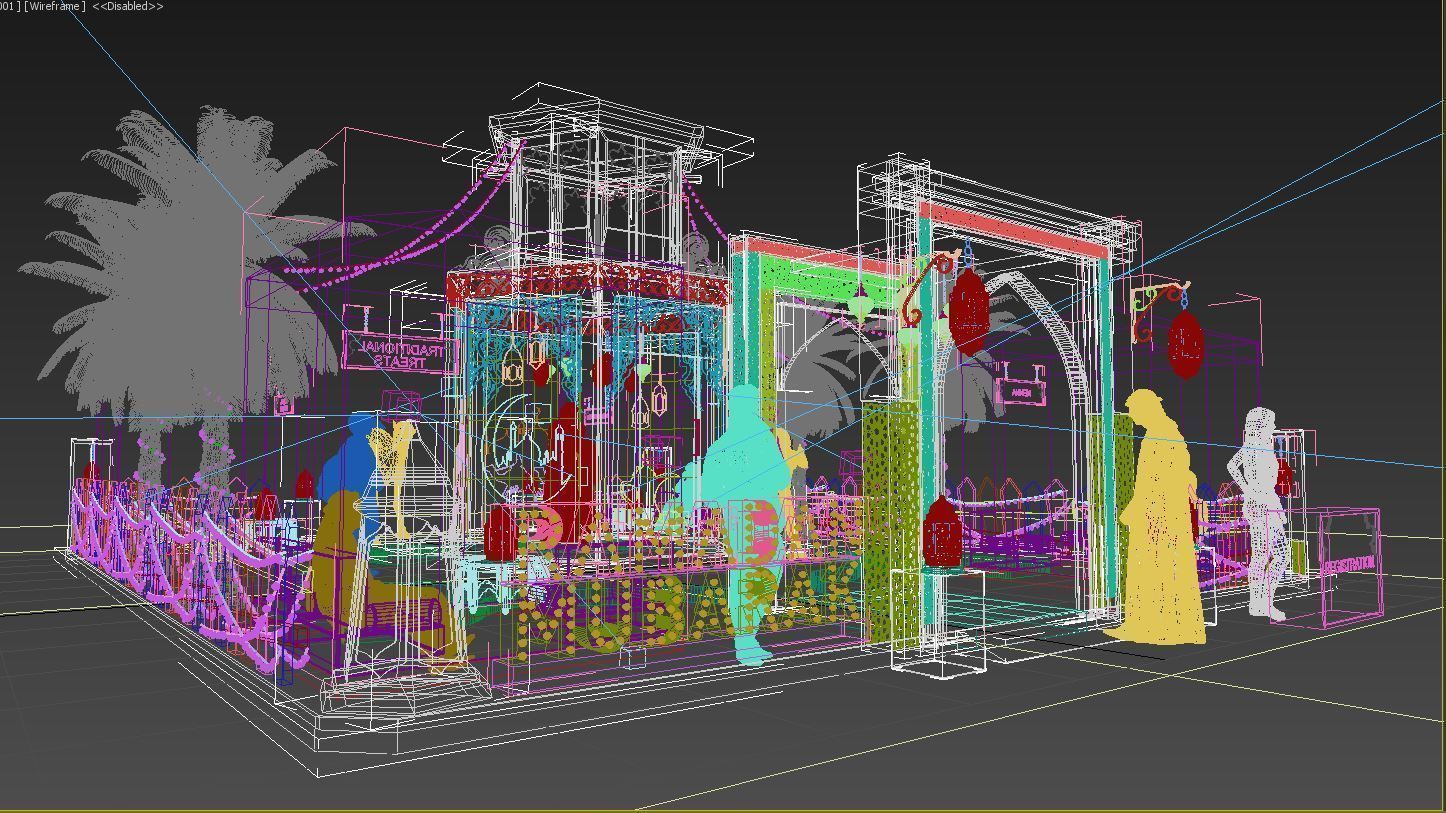This screenshot has height=813, width=1446.
Task: Open the Wireframe shading viewport menu
Action: (54, 6)
